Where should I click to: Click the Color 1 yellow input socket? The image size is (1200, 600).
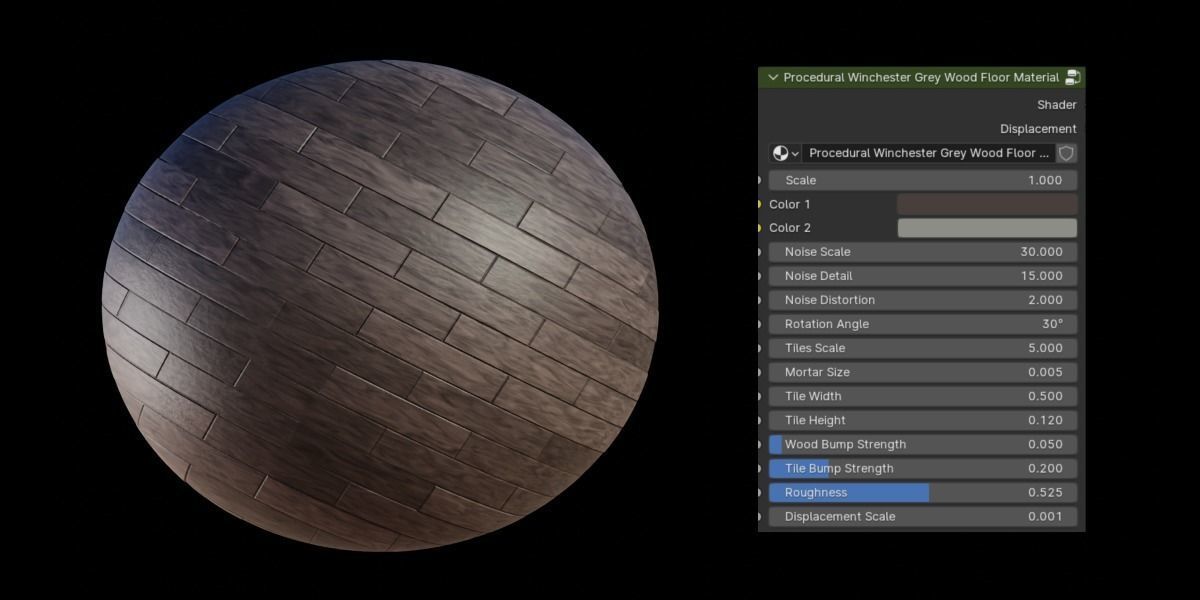click(759, 204)
